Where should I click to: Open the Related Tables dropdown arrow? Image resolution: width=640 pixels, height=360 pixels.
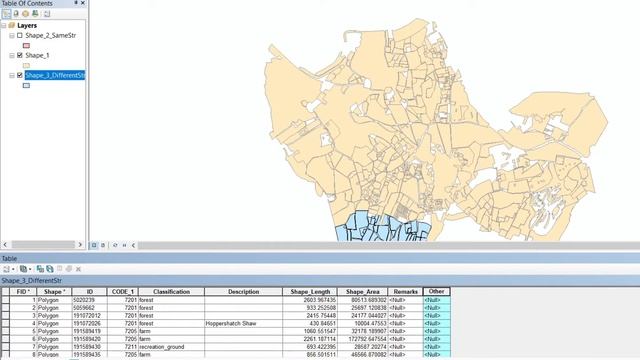30,269
